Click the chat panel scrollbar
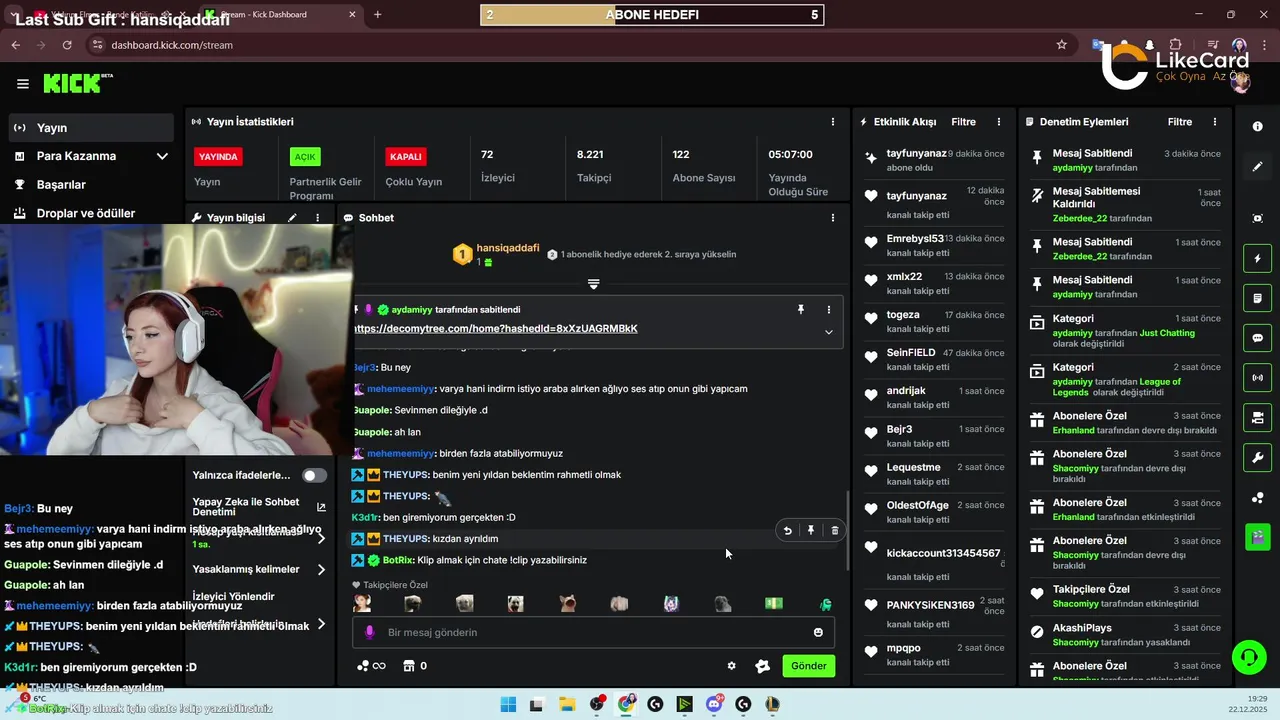The image size is (1280, 720). (x=848, y=531)
